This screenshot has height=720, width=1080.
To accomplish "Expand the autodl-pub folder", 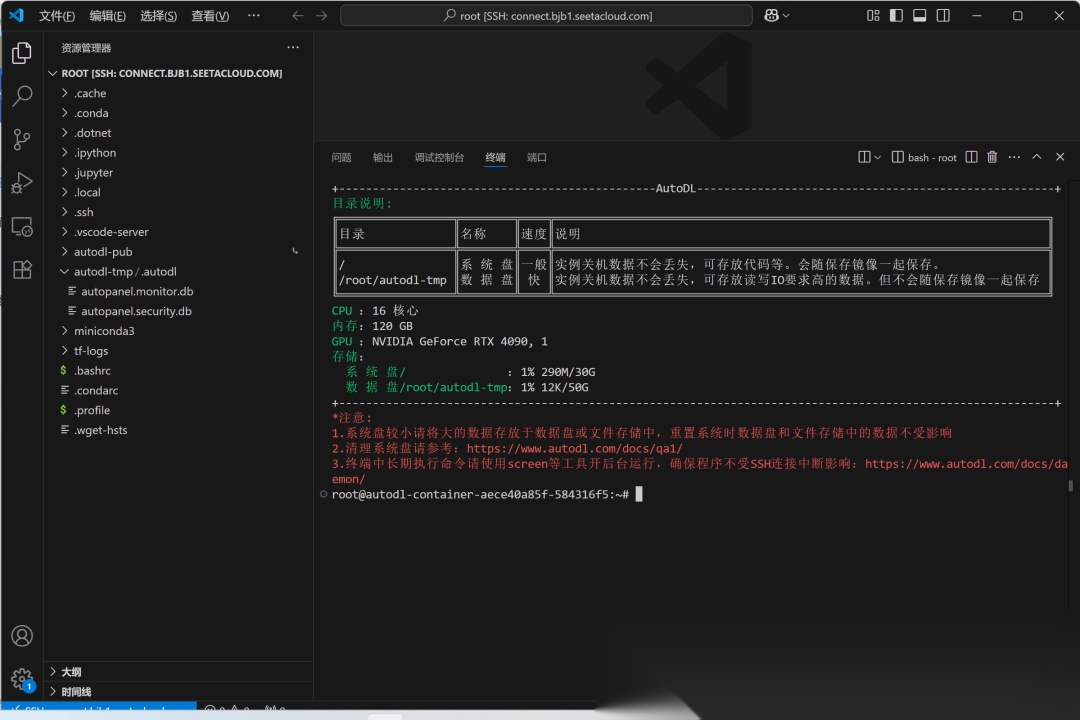I will coord(178,251).
